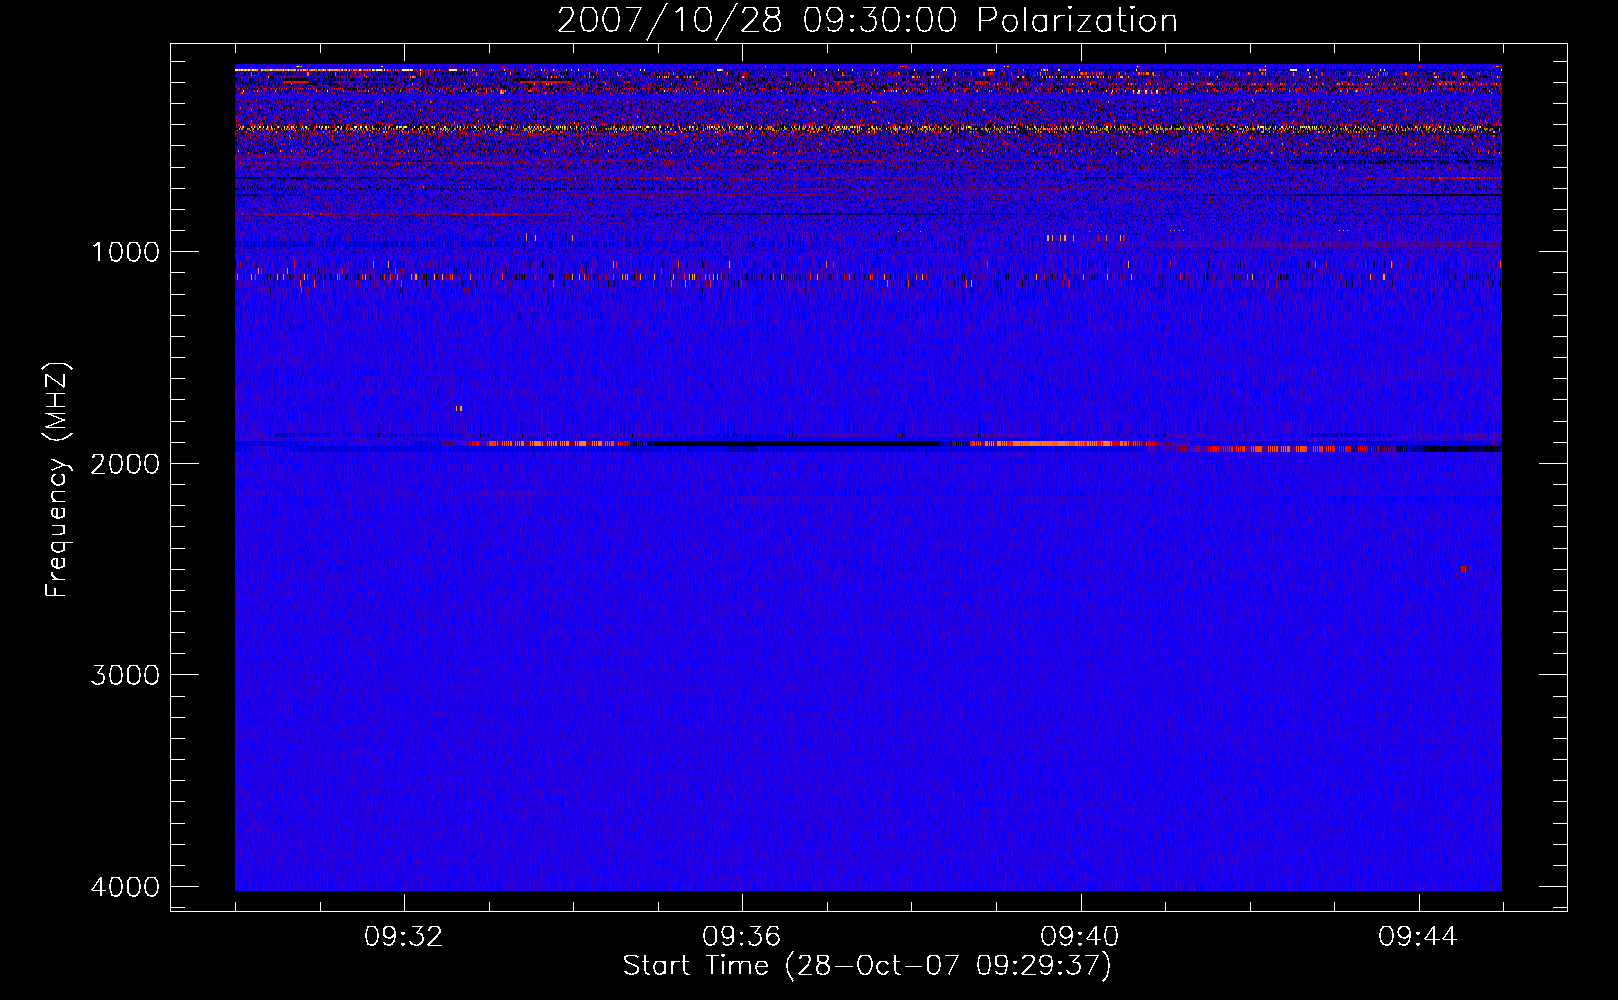Viewport: 1618px width, 1000px height.
Task: Click the isolated red spot near 2500 MHz
Action: click(1464, 568)
